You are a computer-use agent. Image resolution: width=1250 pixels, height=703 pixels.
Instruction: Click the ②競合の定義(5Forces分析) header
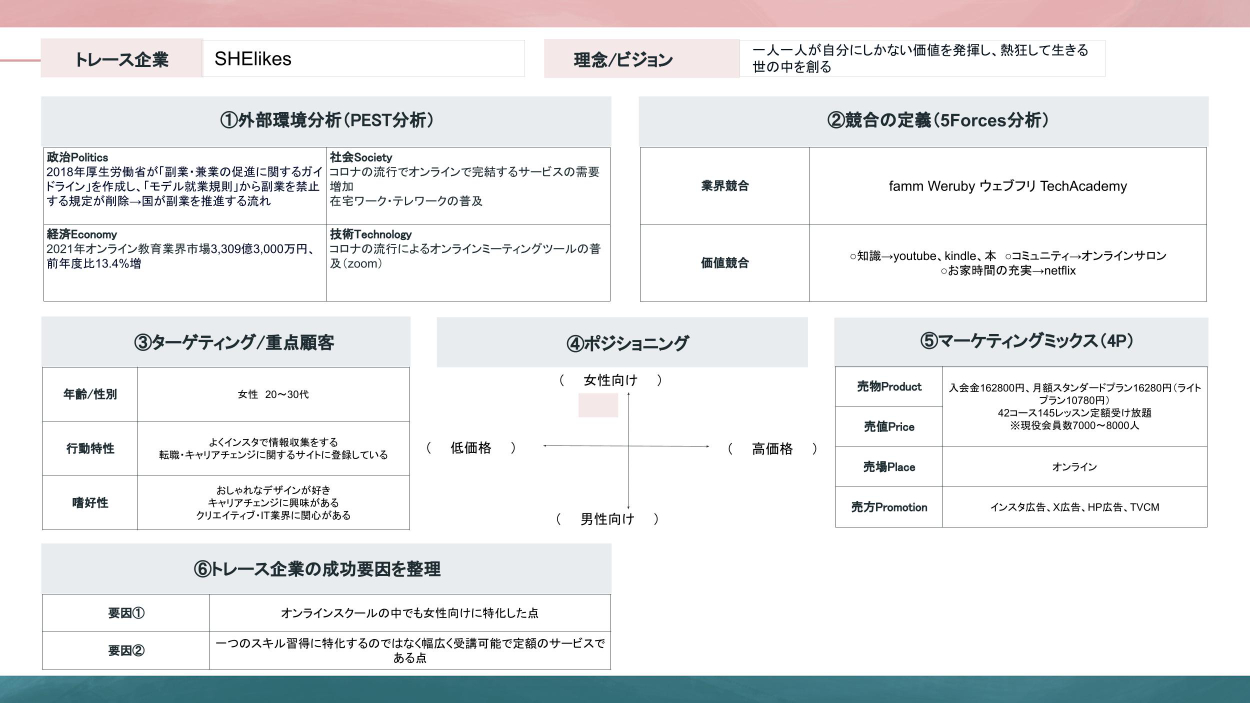(923, 121)
